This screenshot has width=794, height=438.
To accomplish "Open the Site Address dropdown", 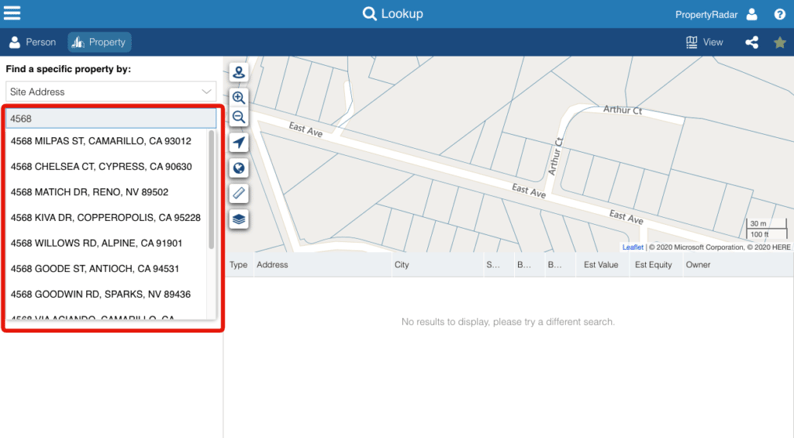I will 111,92.
